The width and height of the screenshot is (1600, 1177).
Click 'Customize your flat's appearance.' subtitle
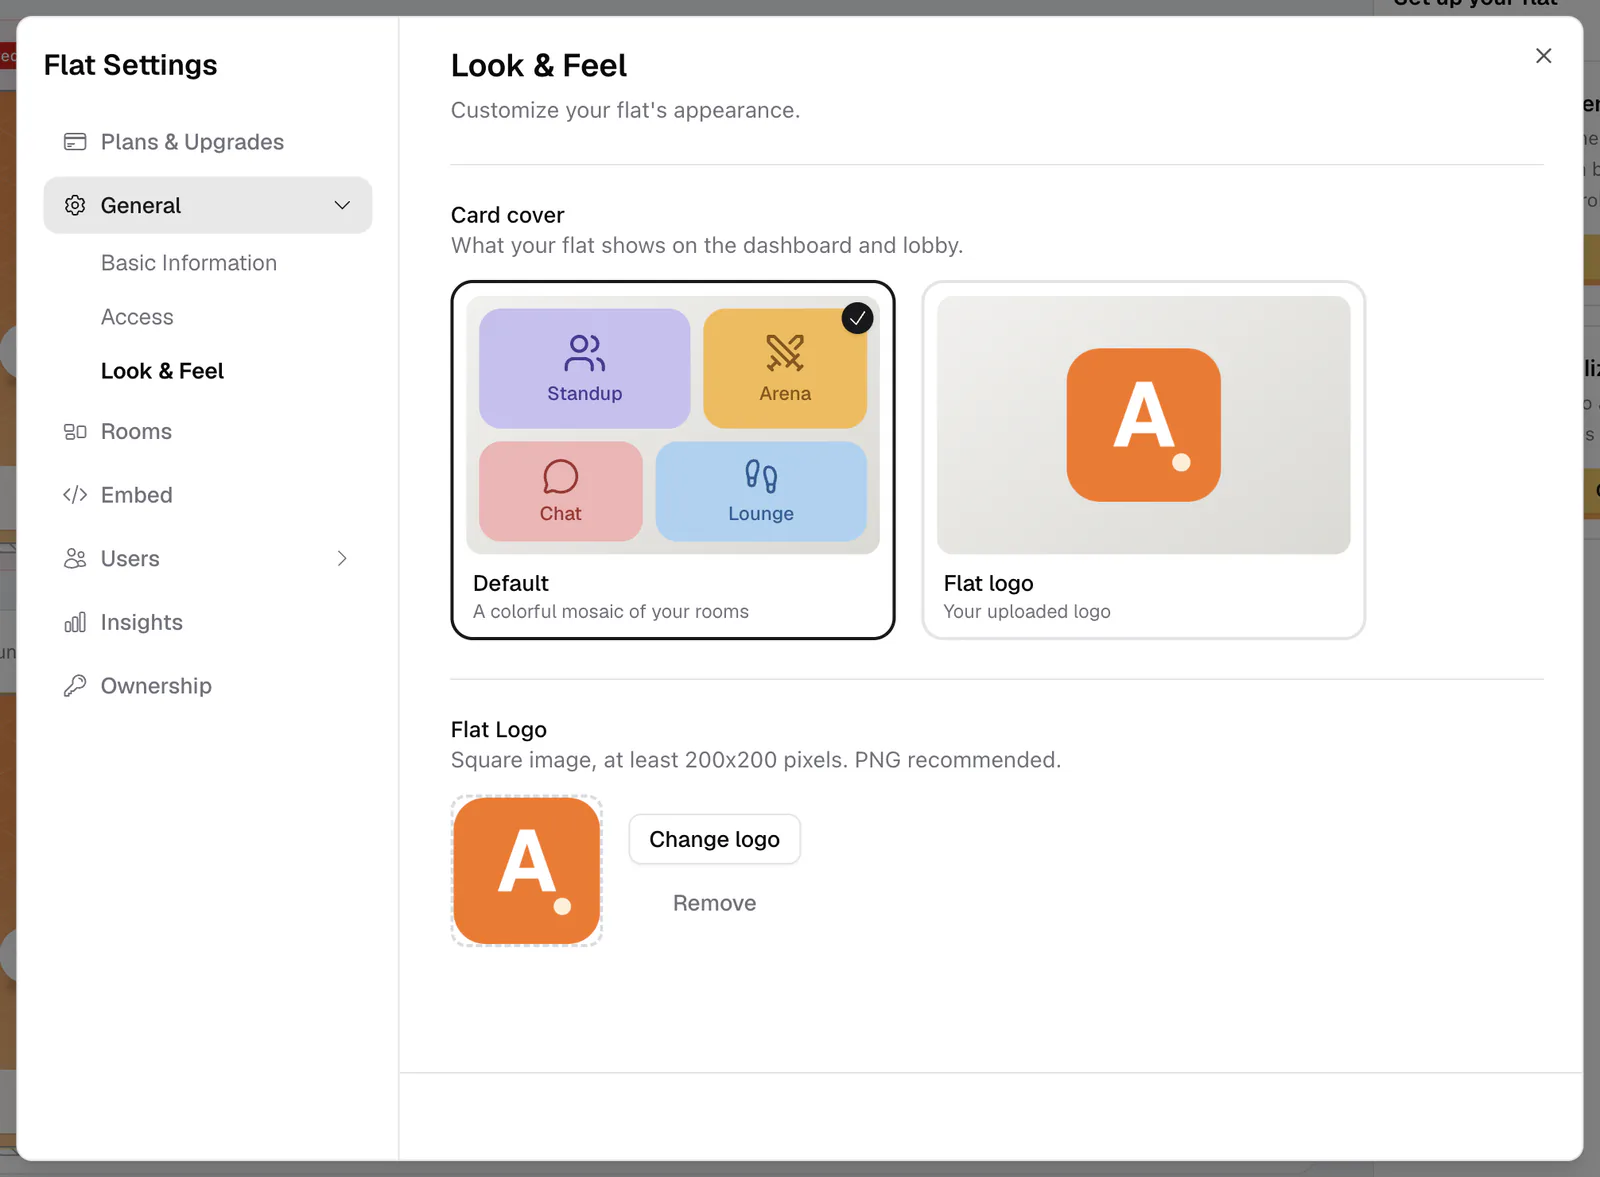coord(626,110)
